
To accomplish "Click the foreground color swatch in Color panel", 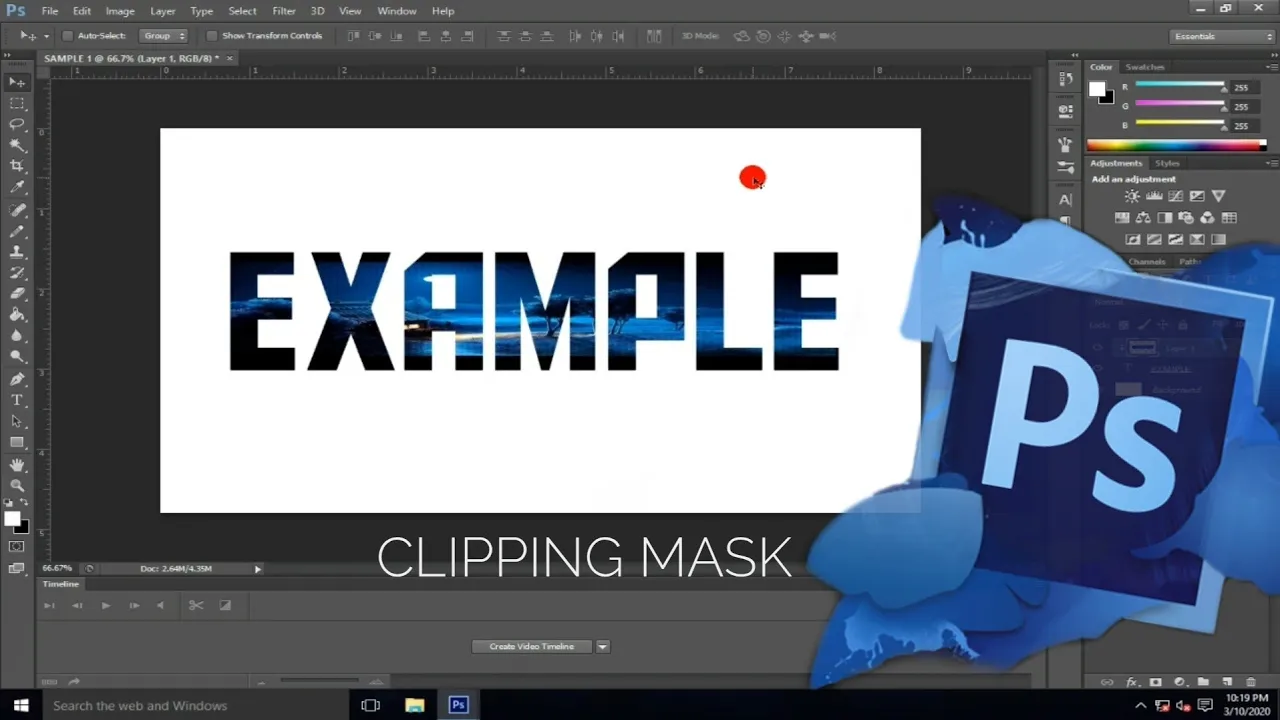I will (1097, 90).
